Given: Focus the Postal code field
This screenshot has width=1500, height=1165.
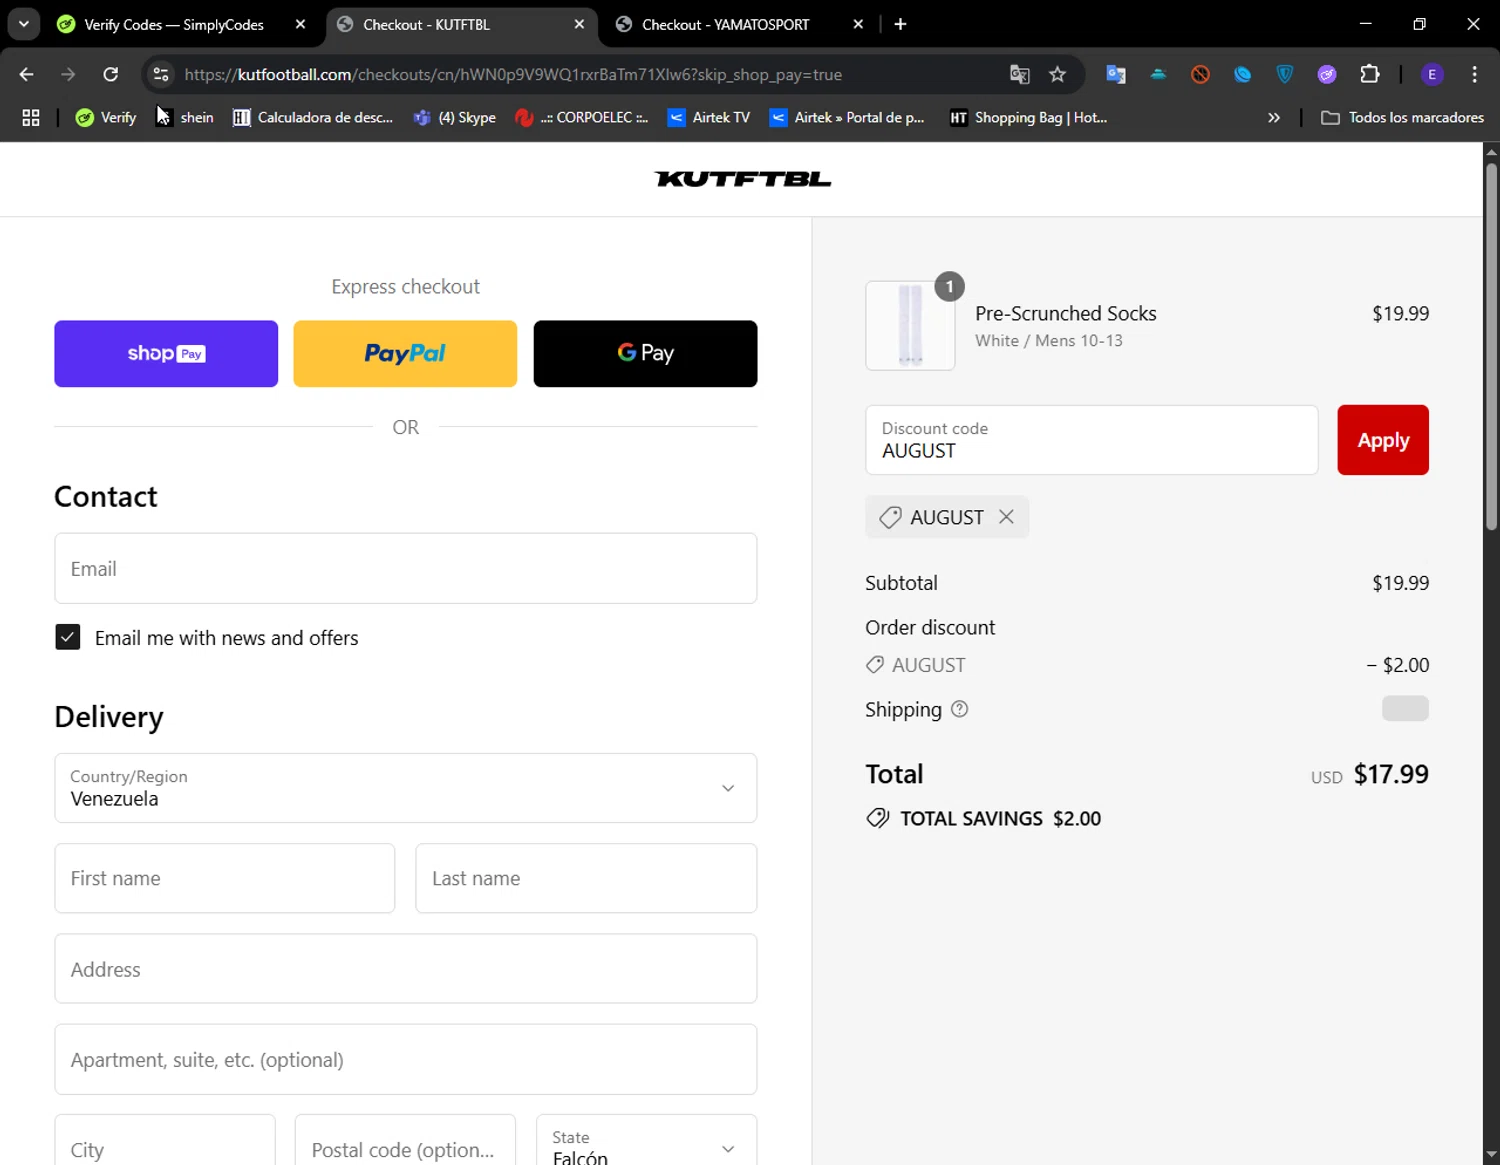Looking at the screenshot, I should [x=405, y=1141].
